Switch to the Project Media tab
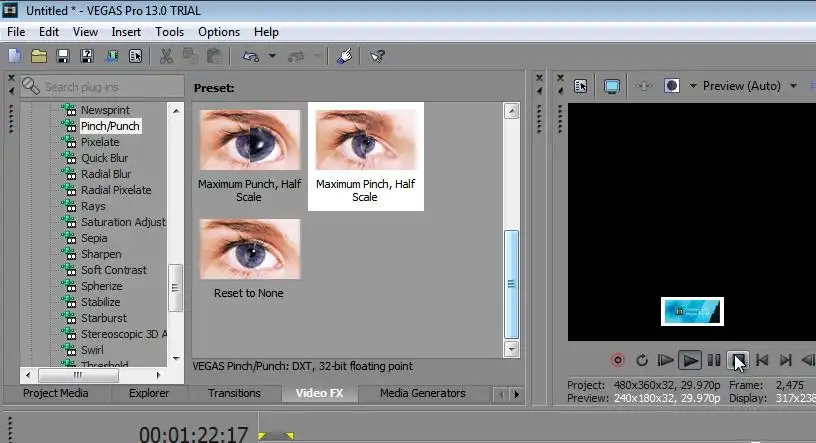This screenshot has width=816, height=443. 56,393
